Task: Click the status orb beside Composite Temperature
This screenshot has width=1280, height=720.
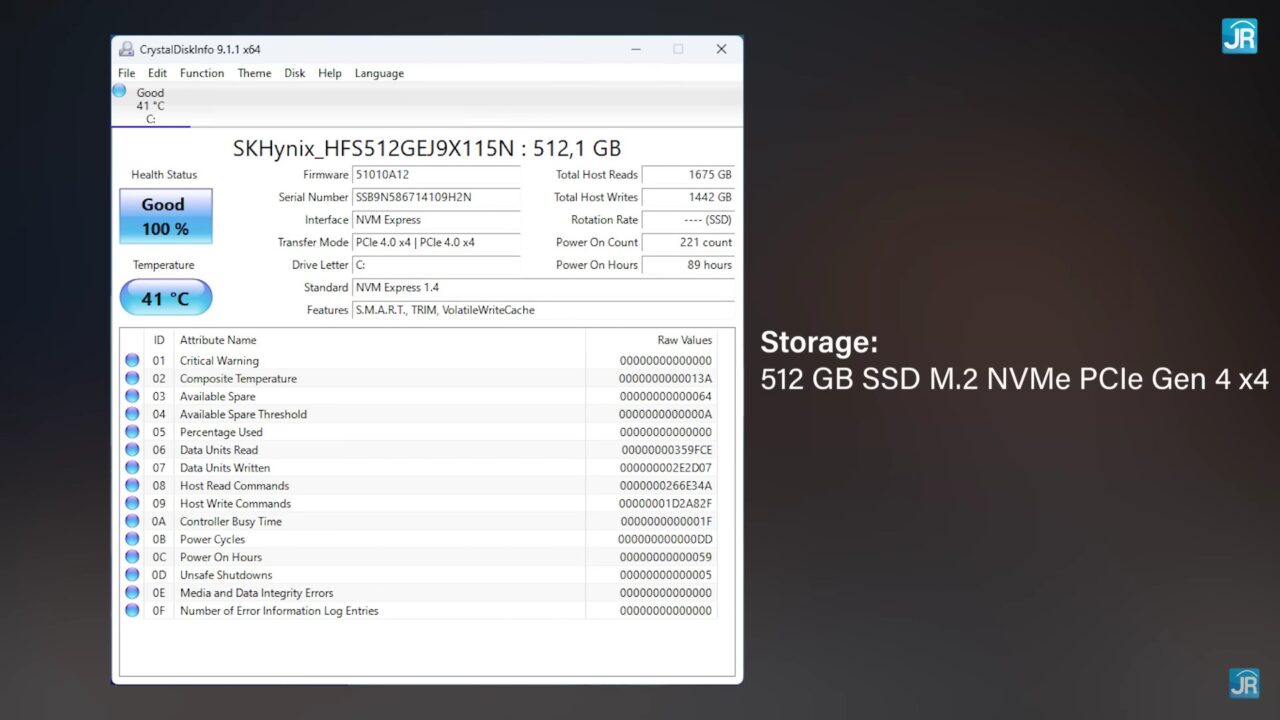Action: coord(132,379)
